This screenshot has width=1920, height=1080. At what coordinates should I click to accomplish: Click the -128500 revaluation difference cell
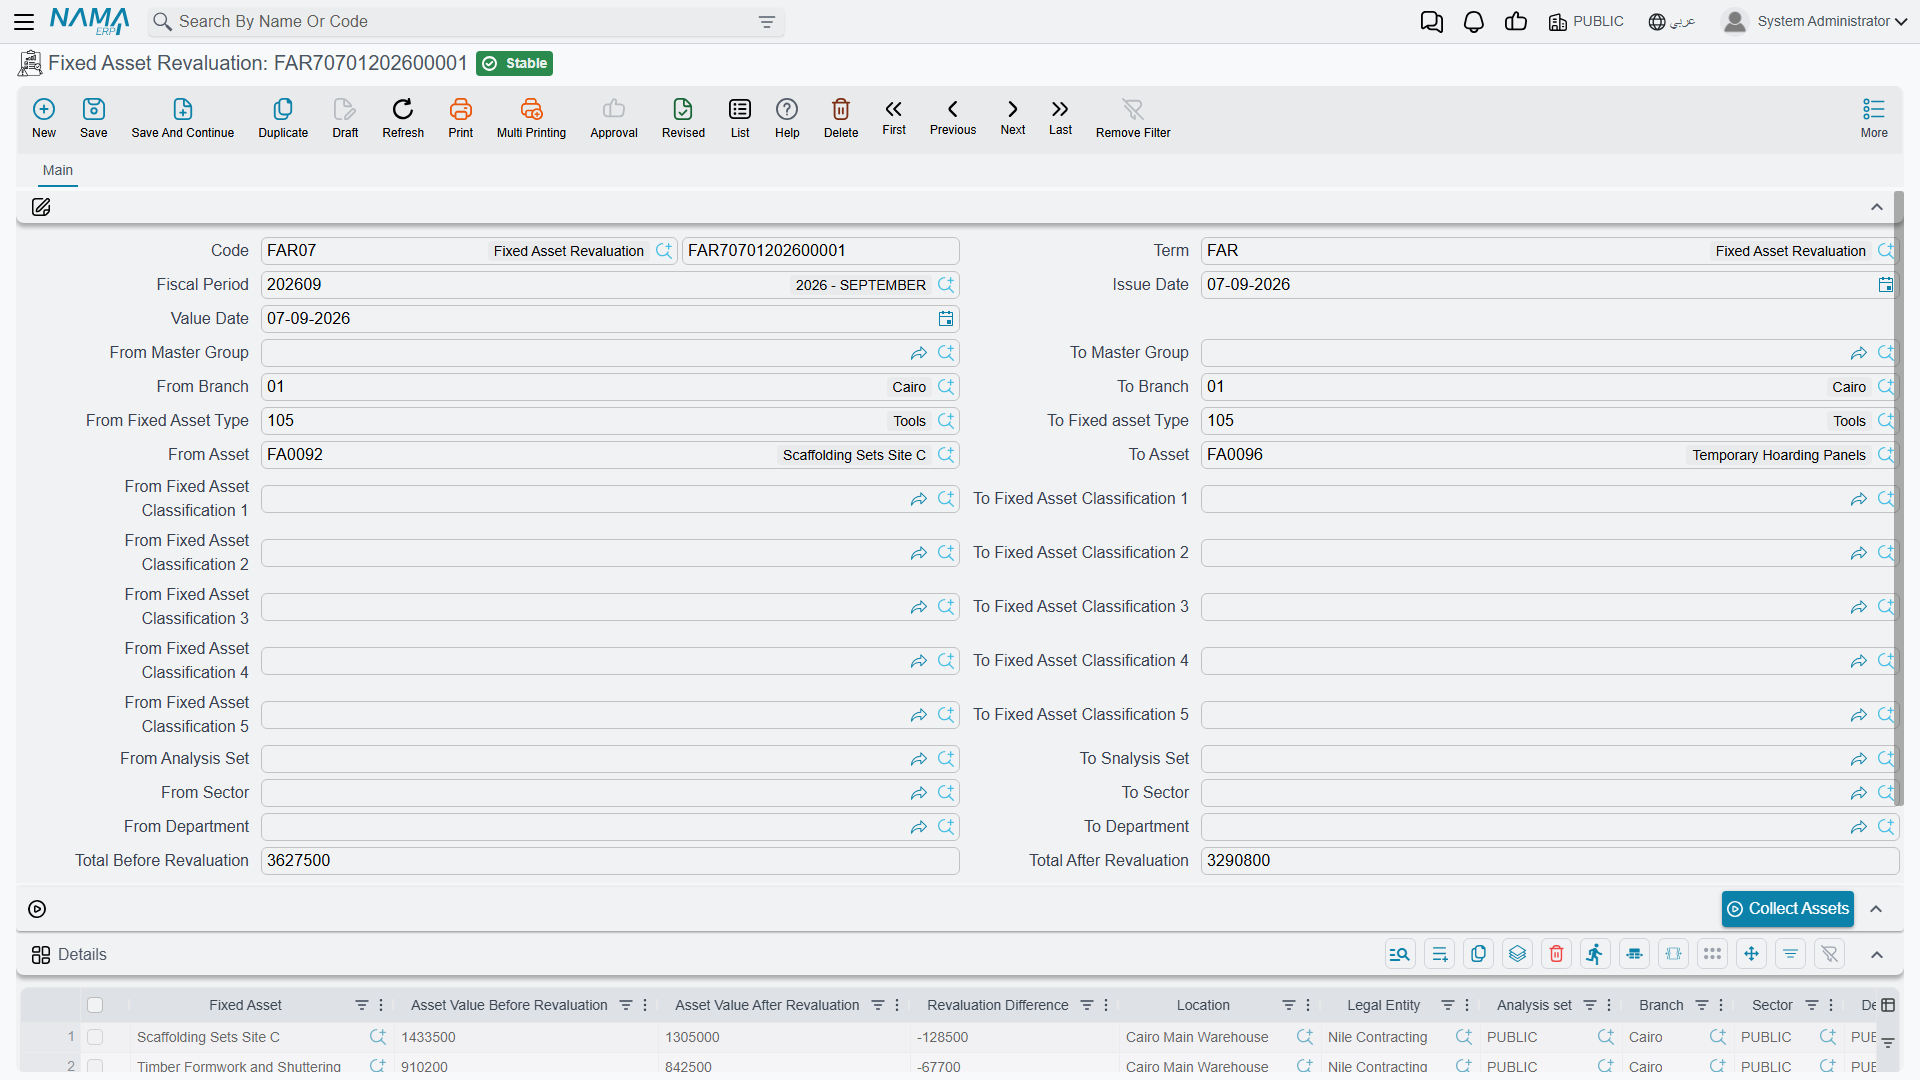point(1016,1037)
